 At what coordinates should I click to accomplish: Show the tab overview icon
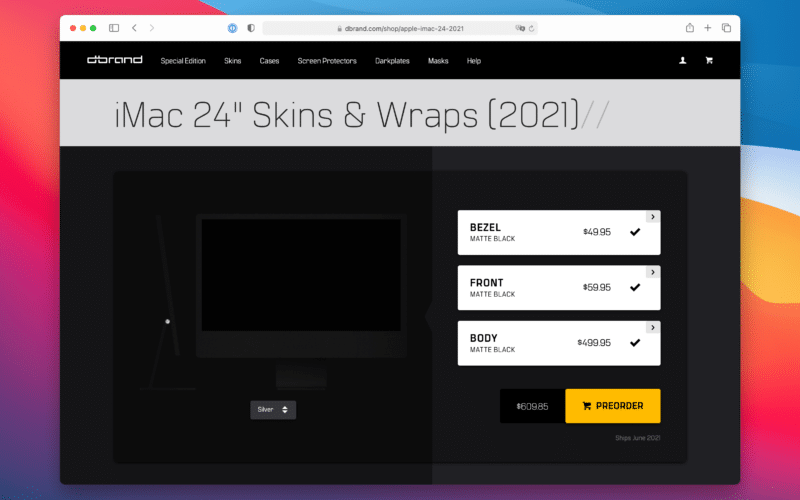point(726,28)
